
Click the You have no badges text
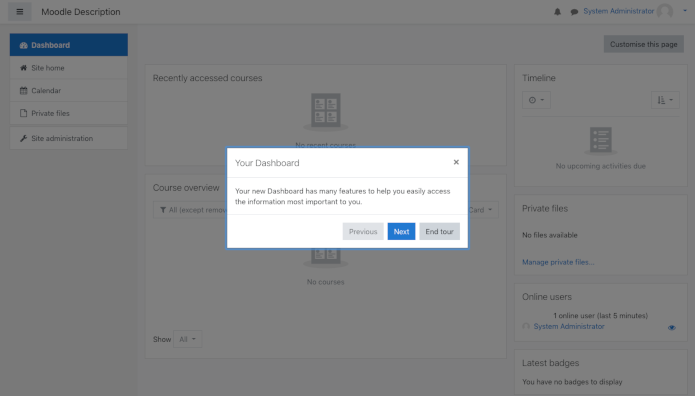click(572, 382)
